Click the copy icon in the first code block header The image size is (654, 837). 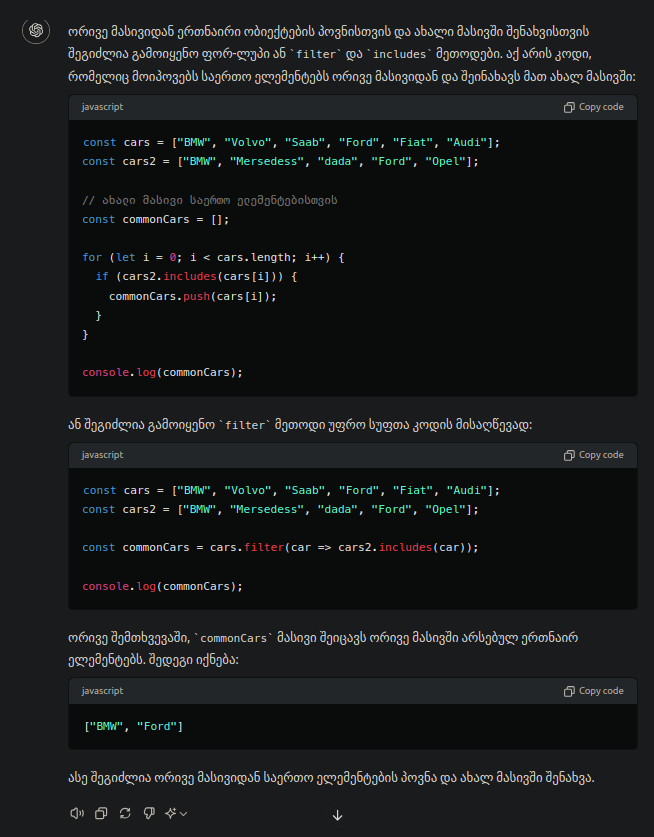click(x=569, y=107)
